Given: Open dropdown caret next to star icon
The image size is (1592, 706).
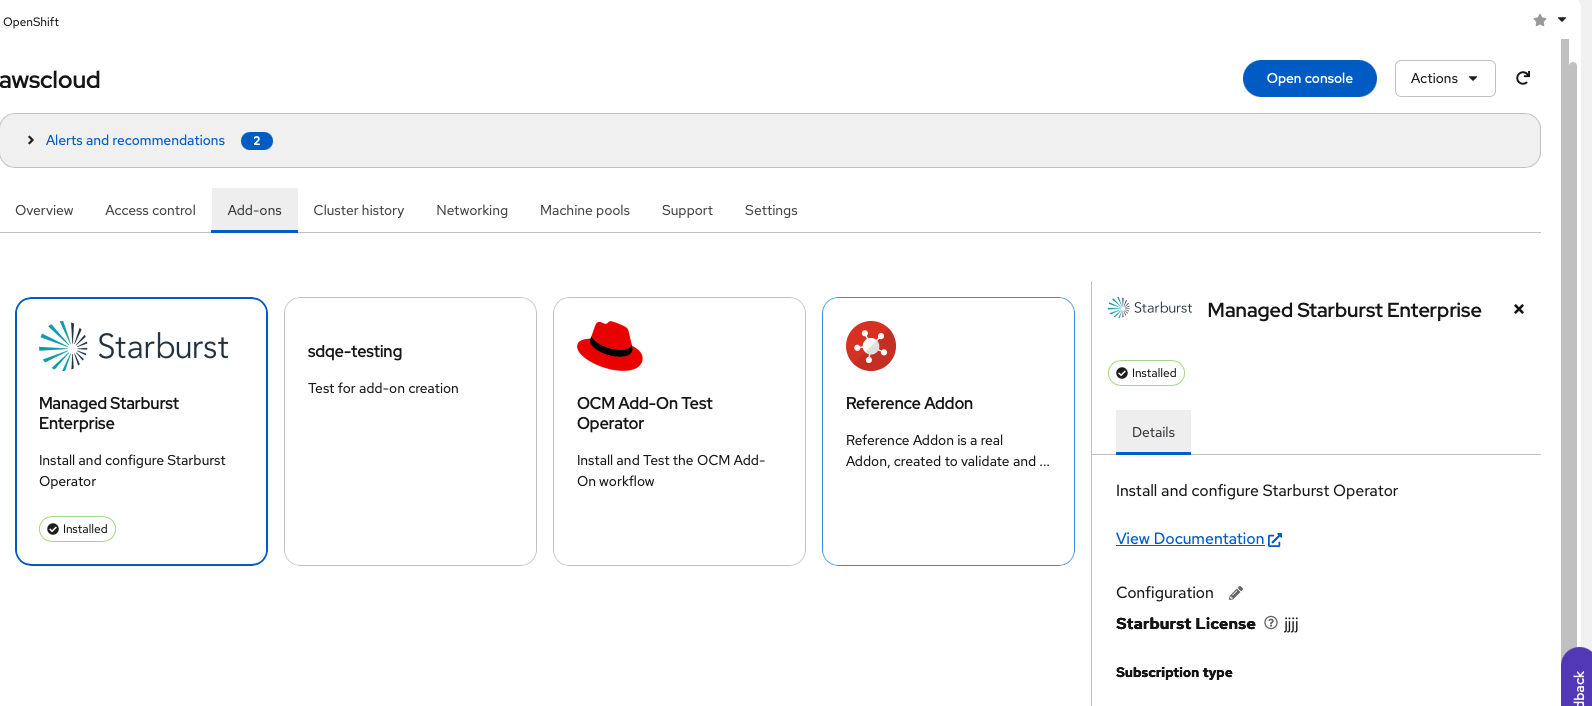Looking at the screenshot, I should (x=1562, y=20).
